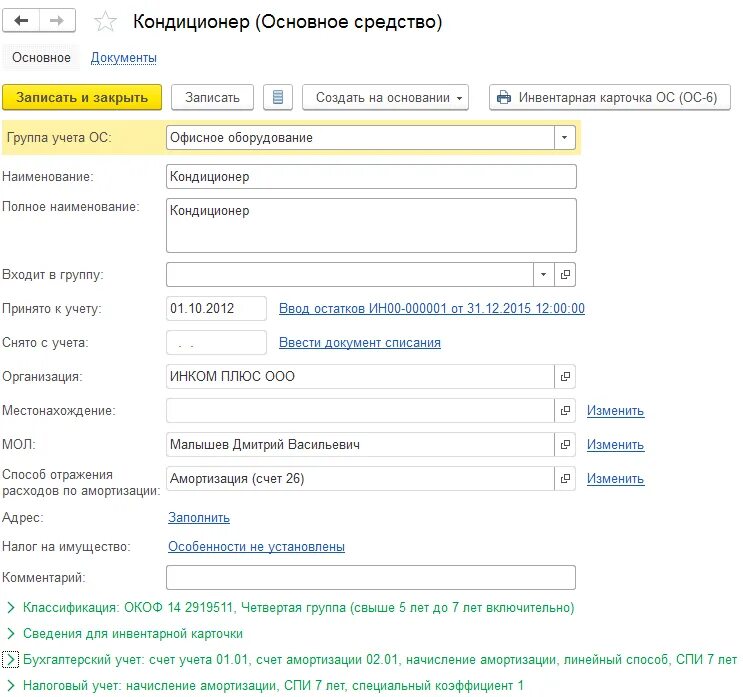This screenshot has width=743, height=697.
Task: Click the Записать и закрыть button
Action: pyautogui.click(x=82, y=97)
